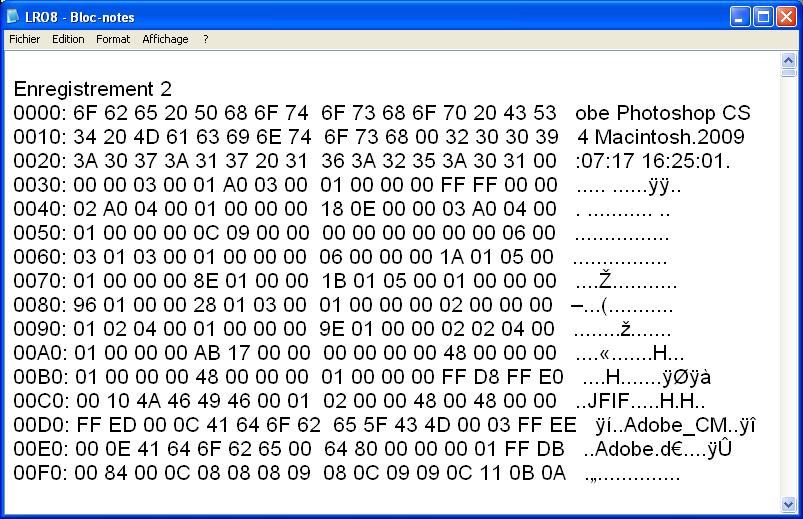Image resolution: width=803 pixels, height=519 pixels.
Task: Click the offset "0010:" at line start
Action: click(40, 137)
